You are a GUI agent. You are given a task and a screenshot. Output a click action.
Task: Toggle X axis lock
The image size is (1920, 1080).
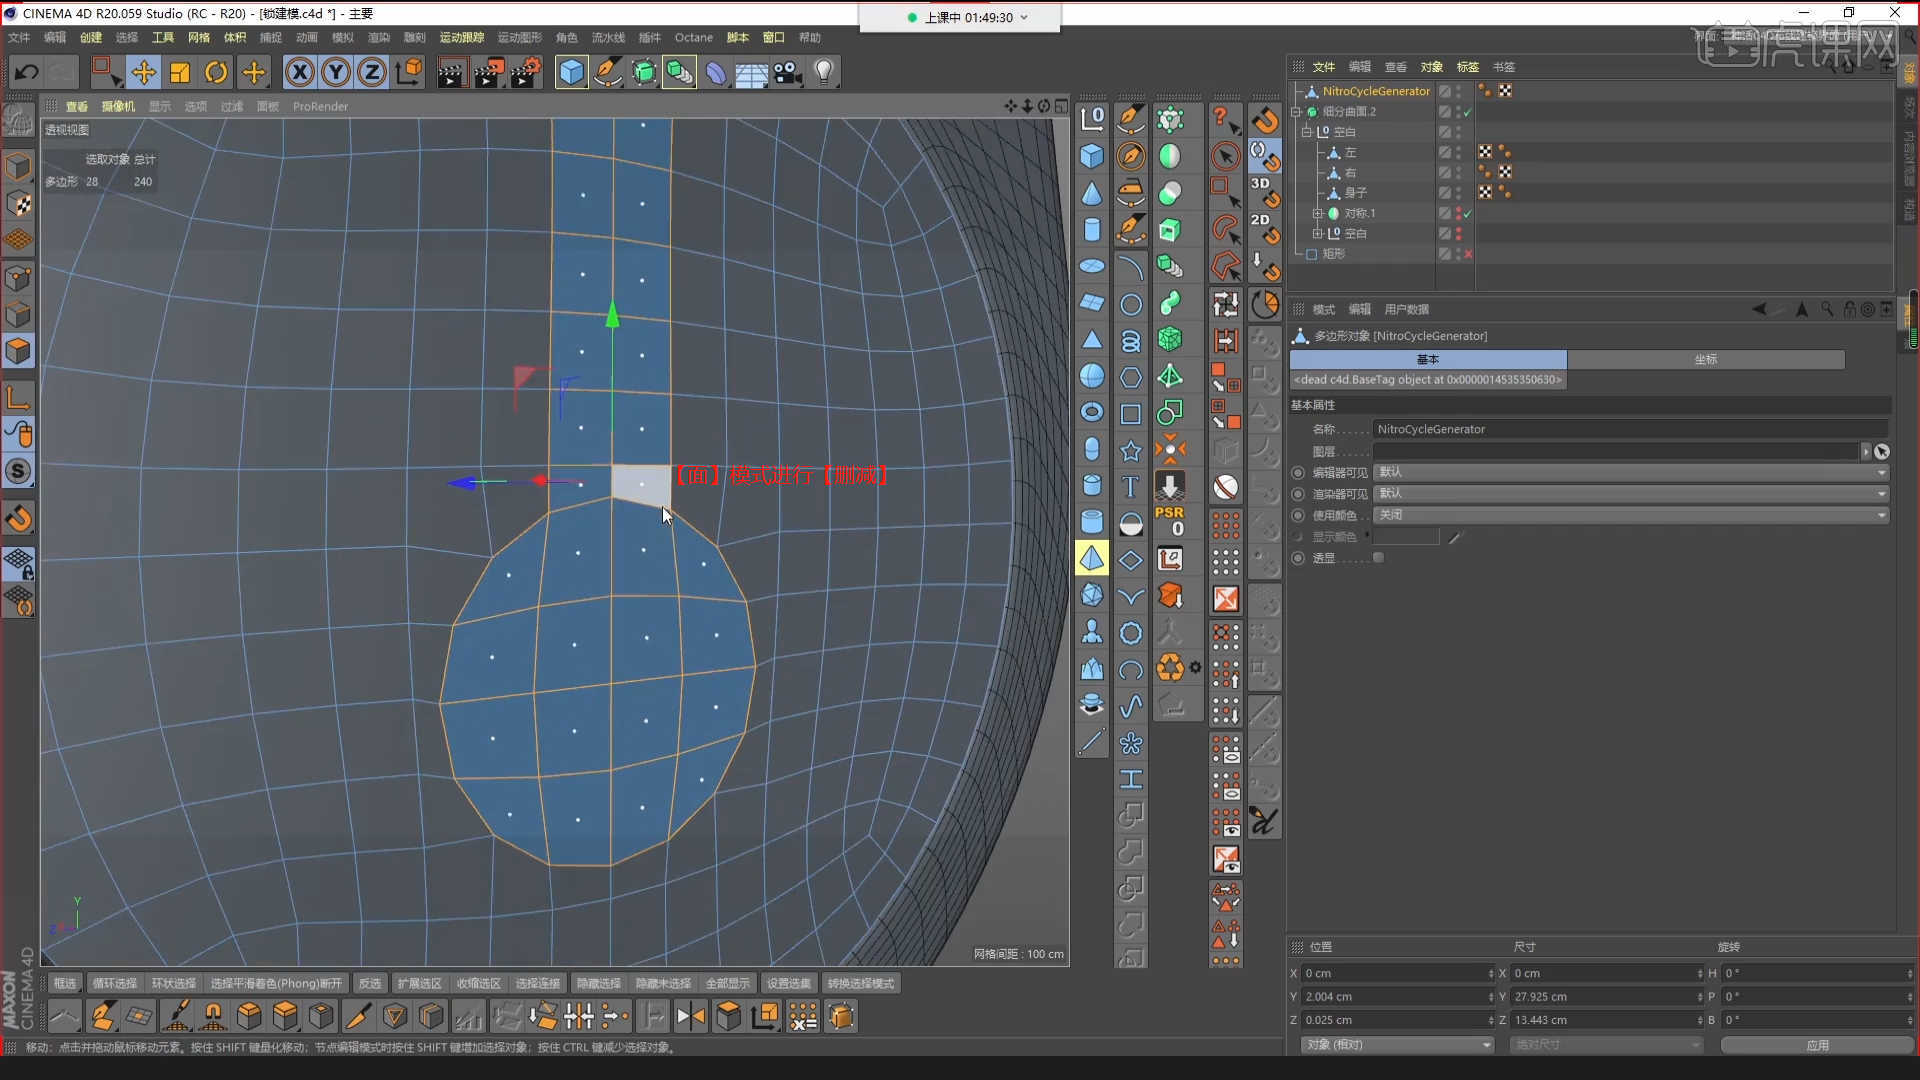(300, 72)
